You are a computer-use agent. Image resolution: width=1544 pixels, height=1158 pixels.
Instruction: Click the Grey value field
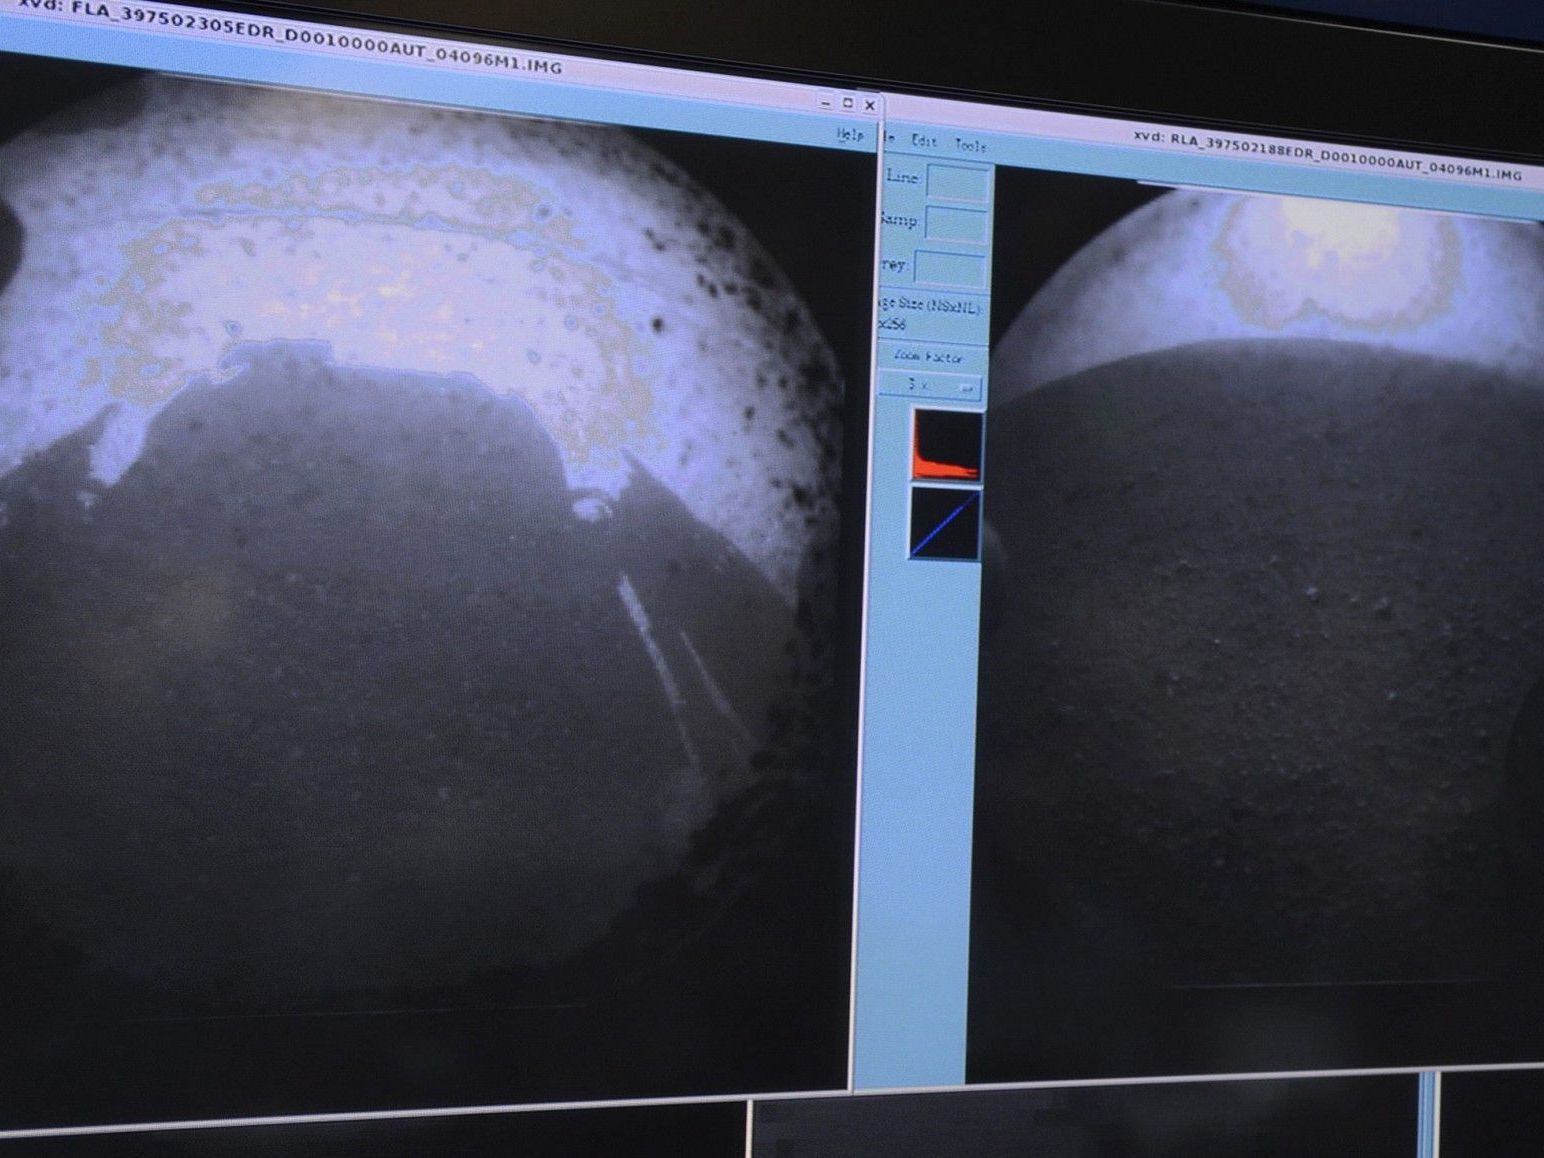pyautogui.click(x=950, y=268)
